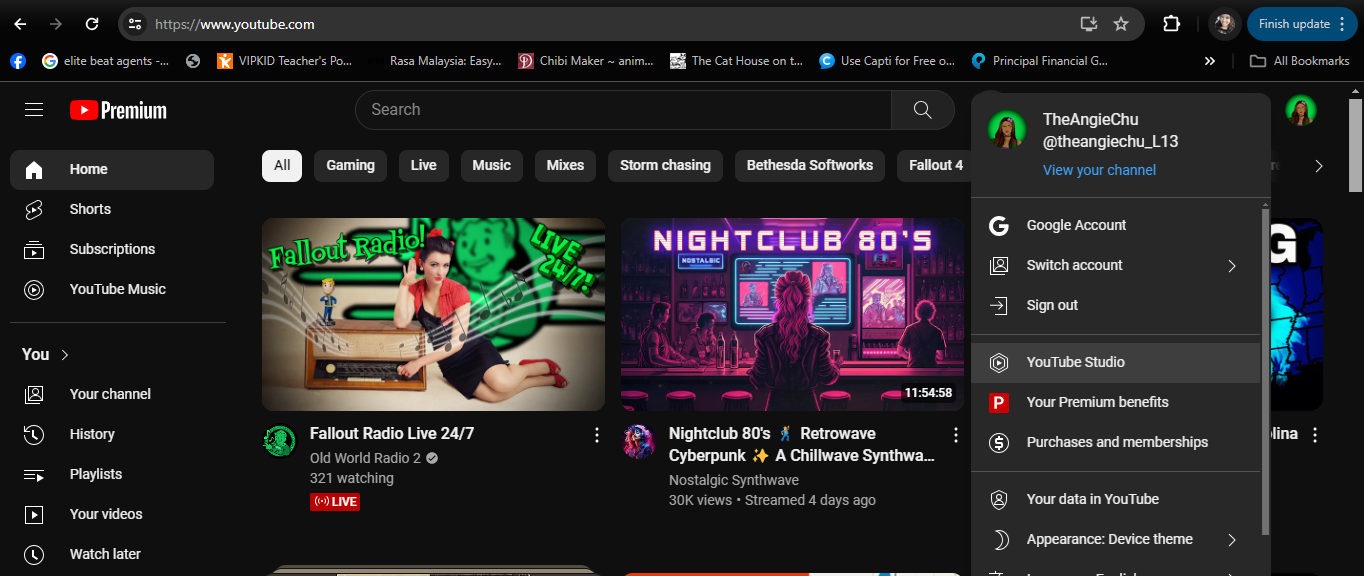Open the Nightclub 80's Retrowave title link
1364x576 pixels.
coord(802,445)
